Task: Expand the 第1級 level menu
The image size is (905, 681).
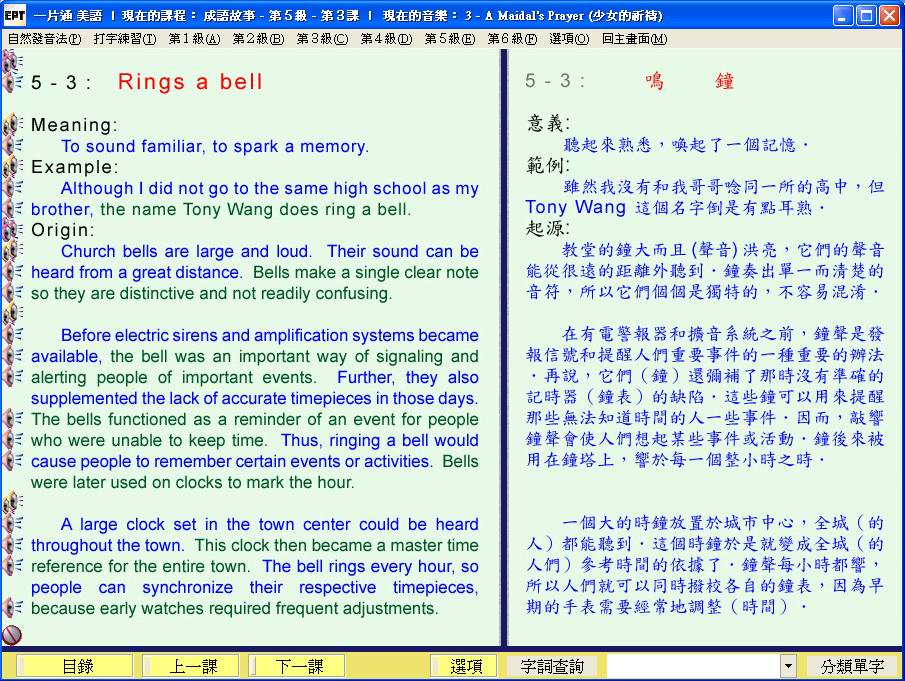Action: (193, 39)
